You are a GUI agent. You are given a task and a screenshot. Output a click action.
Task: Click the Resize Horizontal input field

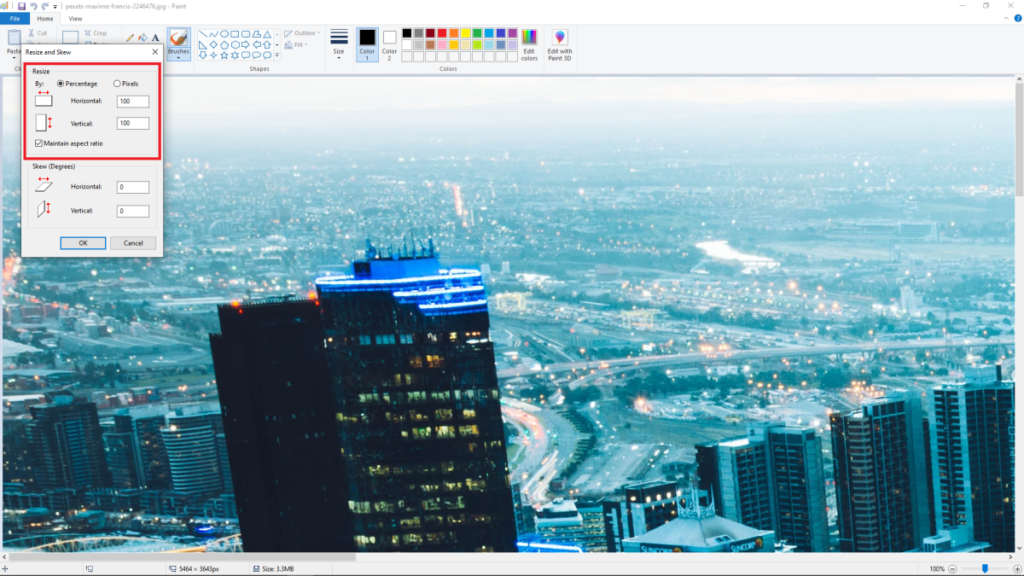(x=133, y=101)
